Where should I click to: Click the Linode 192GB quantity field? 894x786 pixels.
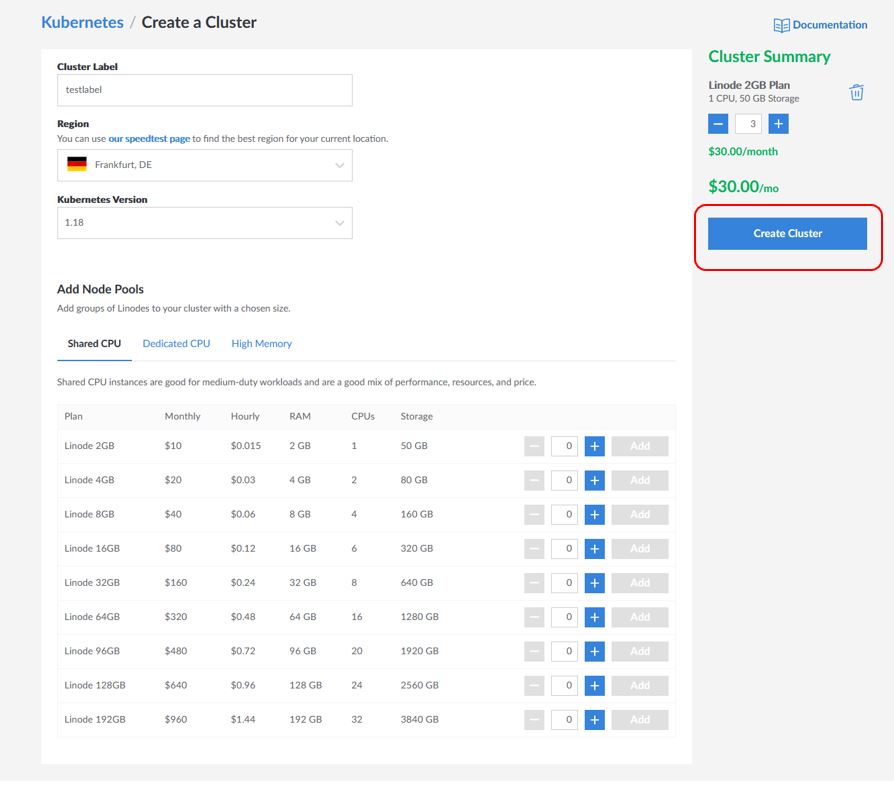tap(564, 720)
